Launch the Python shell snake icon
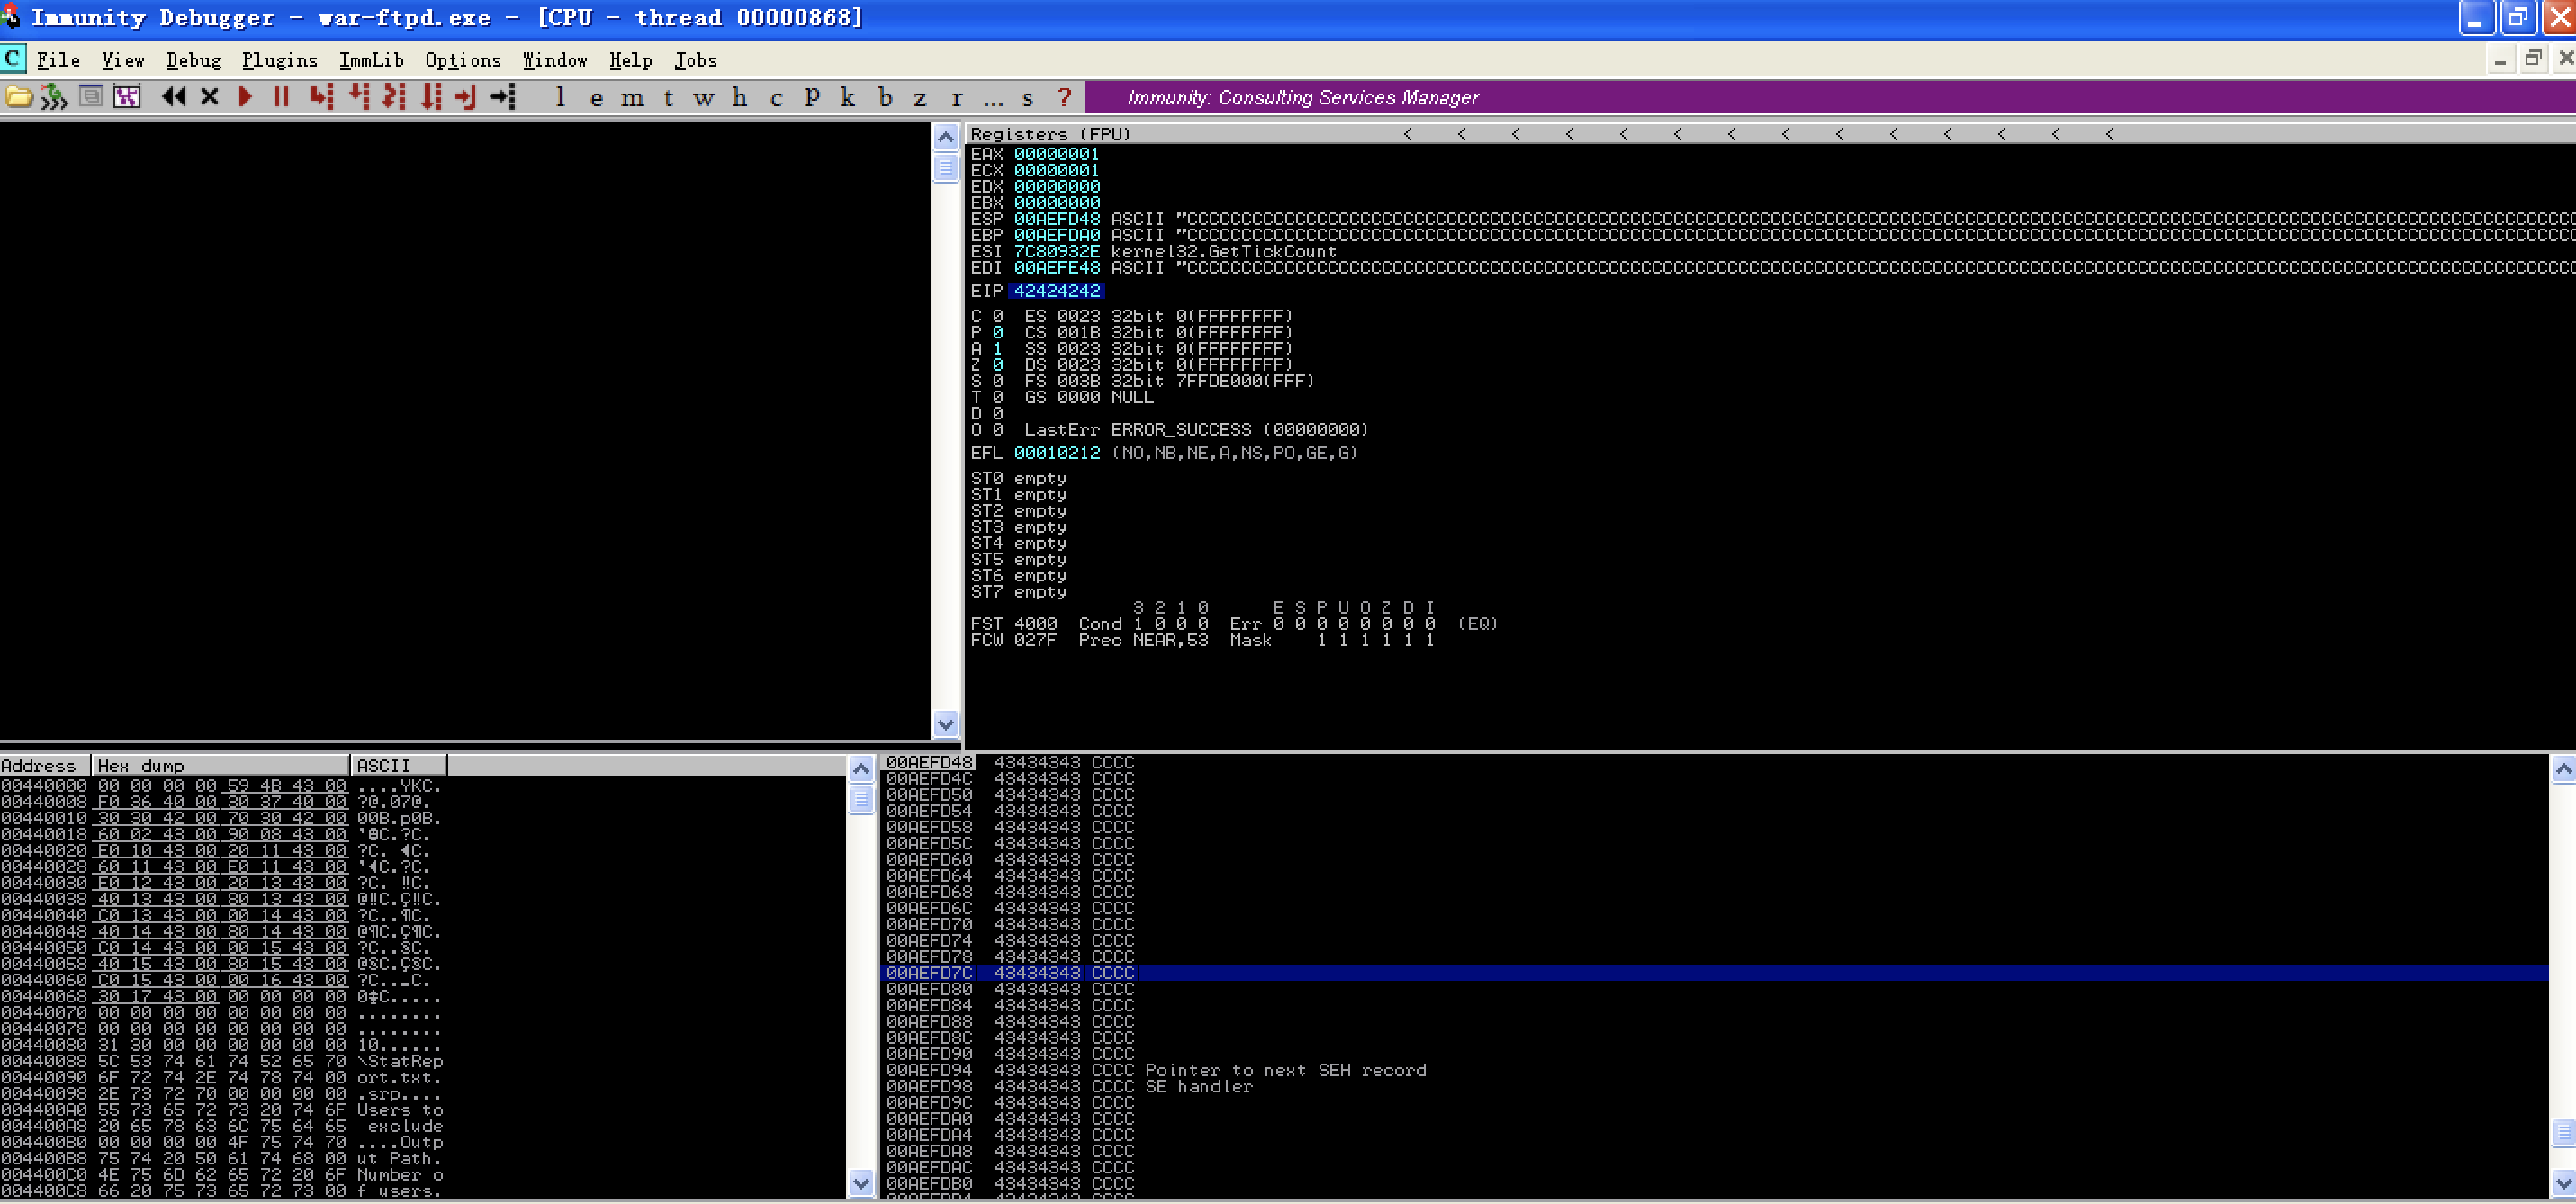This screenshot has height=1204, width=2576. pos(54,97)
